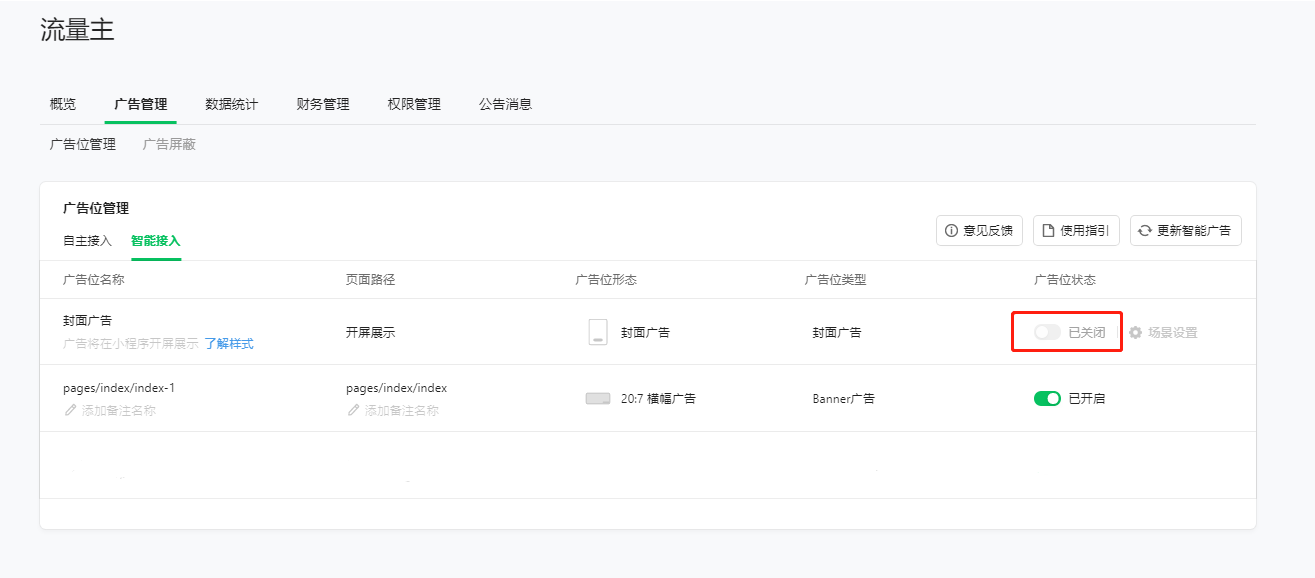
Task: Switch to the 数据统计 tab
Action: coord(231,104)
